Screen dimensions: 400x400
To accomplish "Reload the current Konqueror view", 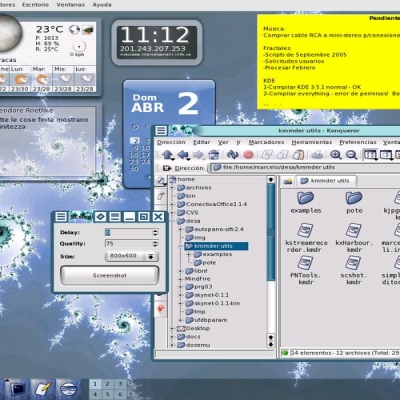I will [233, 155].
